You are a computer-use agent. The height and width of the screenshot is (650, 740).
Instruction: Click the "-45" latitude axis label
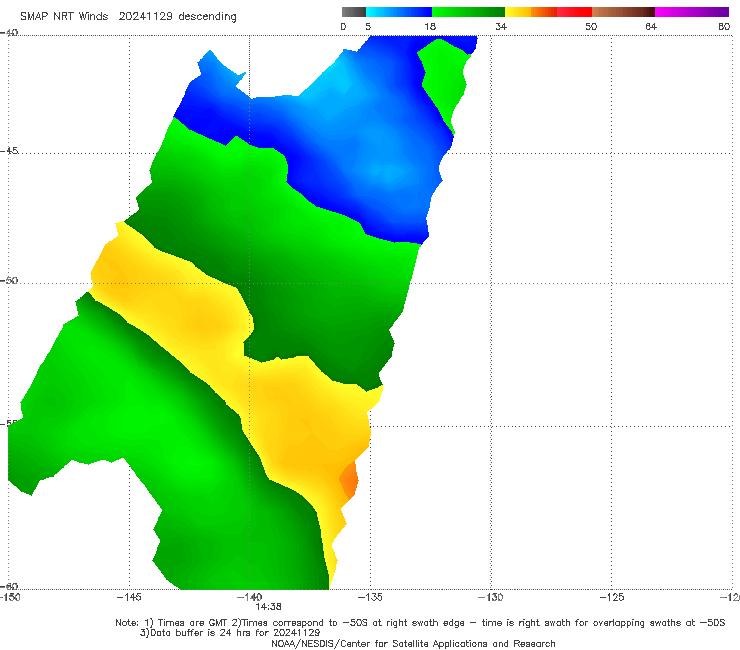pyautogui.click(x=9, y=151)
